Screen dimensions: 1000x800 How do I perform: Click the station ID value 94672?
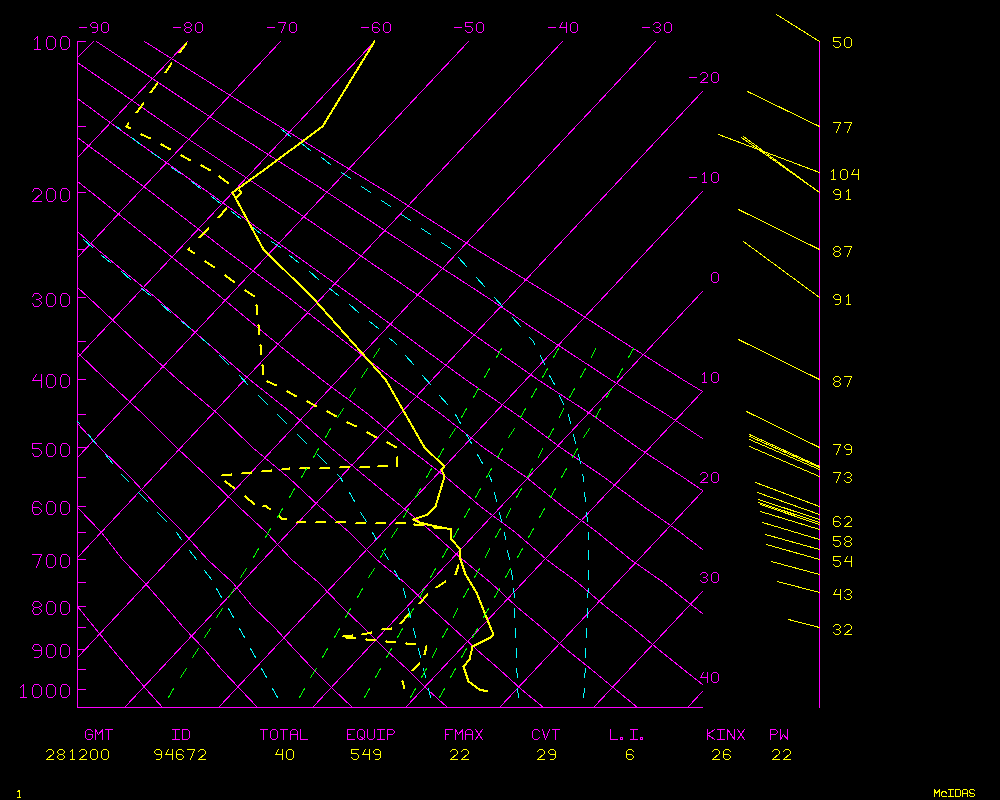[180, 755]
